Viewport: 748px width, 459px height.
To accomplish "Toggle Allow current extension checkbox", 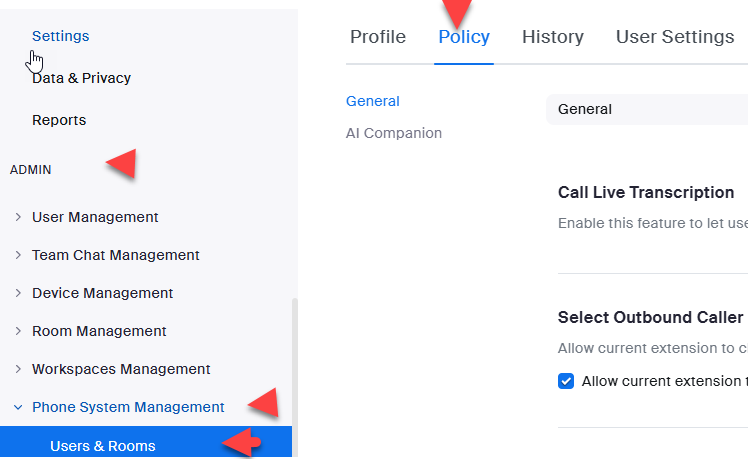I will pyautogui.click(x=566, y=381).
